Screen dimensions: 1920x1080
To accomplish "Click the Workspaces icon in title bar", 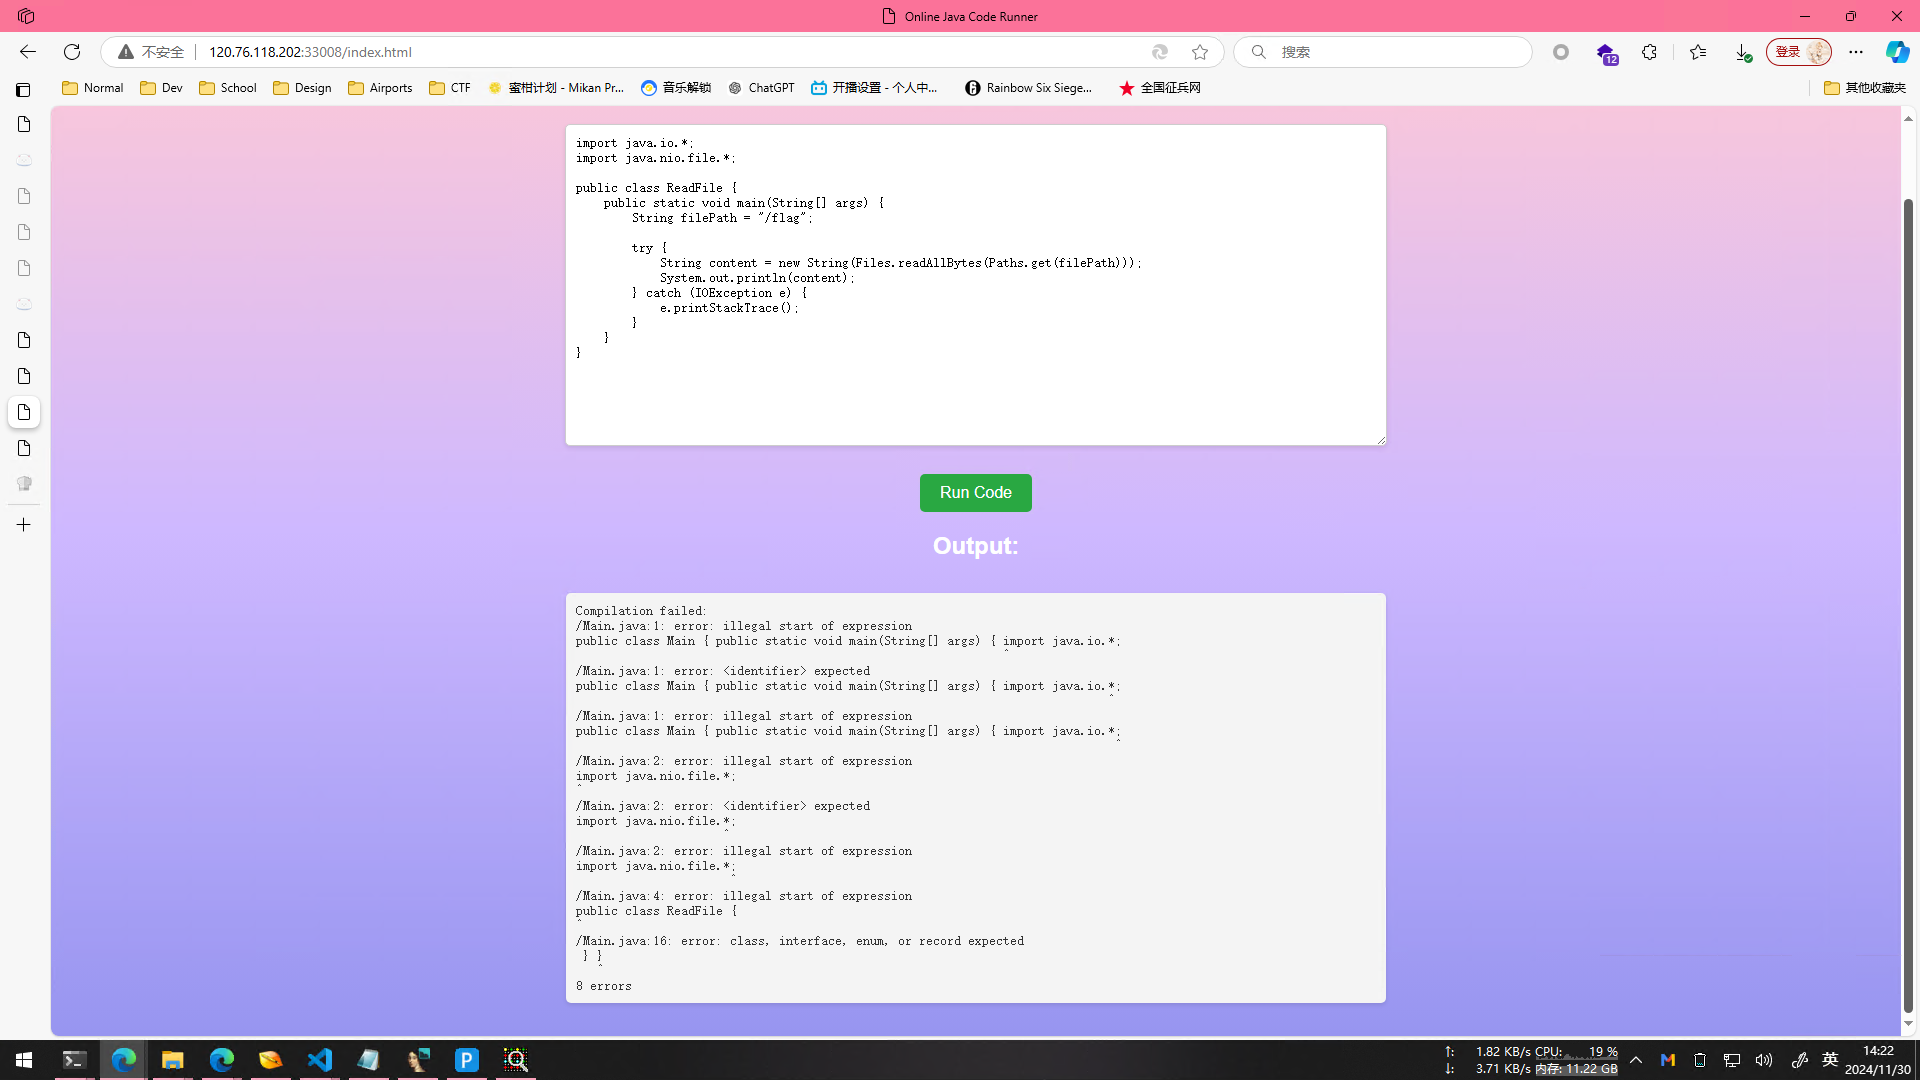I will coord(26,16).
